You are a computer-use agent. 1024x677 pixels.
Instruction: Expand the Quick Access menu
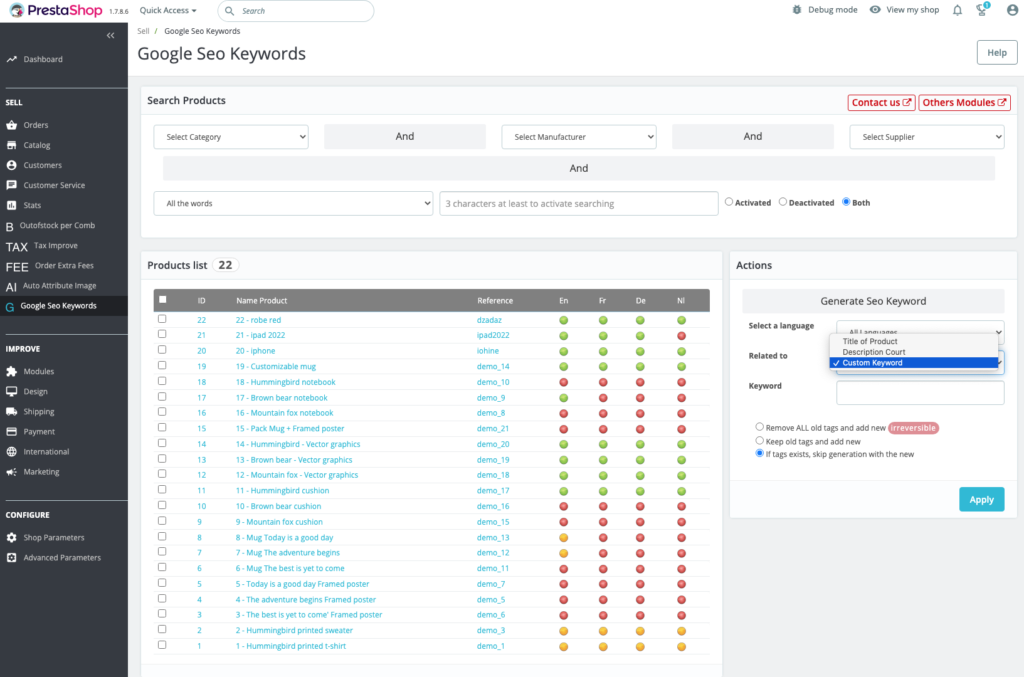pos(168,10)
